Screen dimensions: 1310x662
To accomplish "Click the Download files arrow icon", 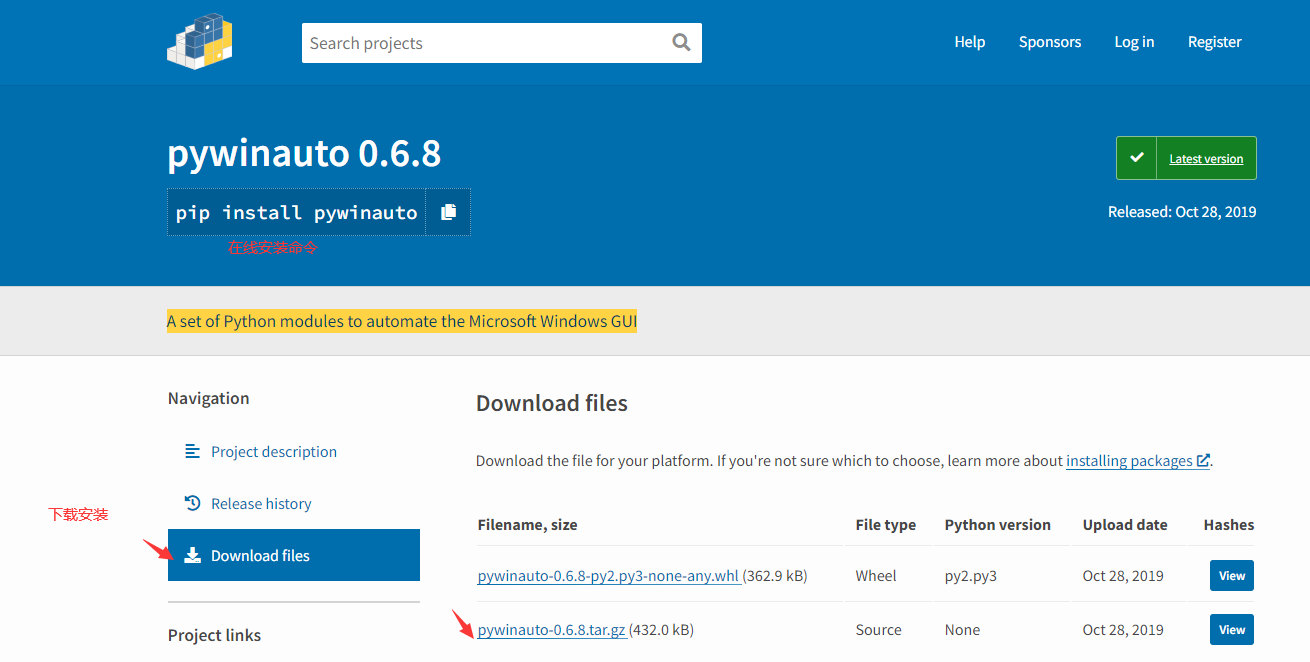I will (193, 555).
